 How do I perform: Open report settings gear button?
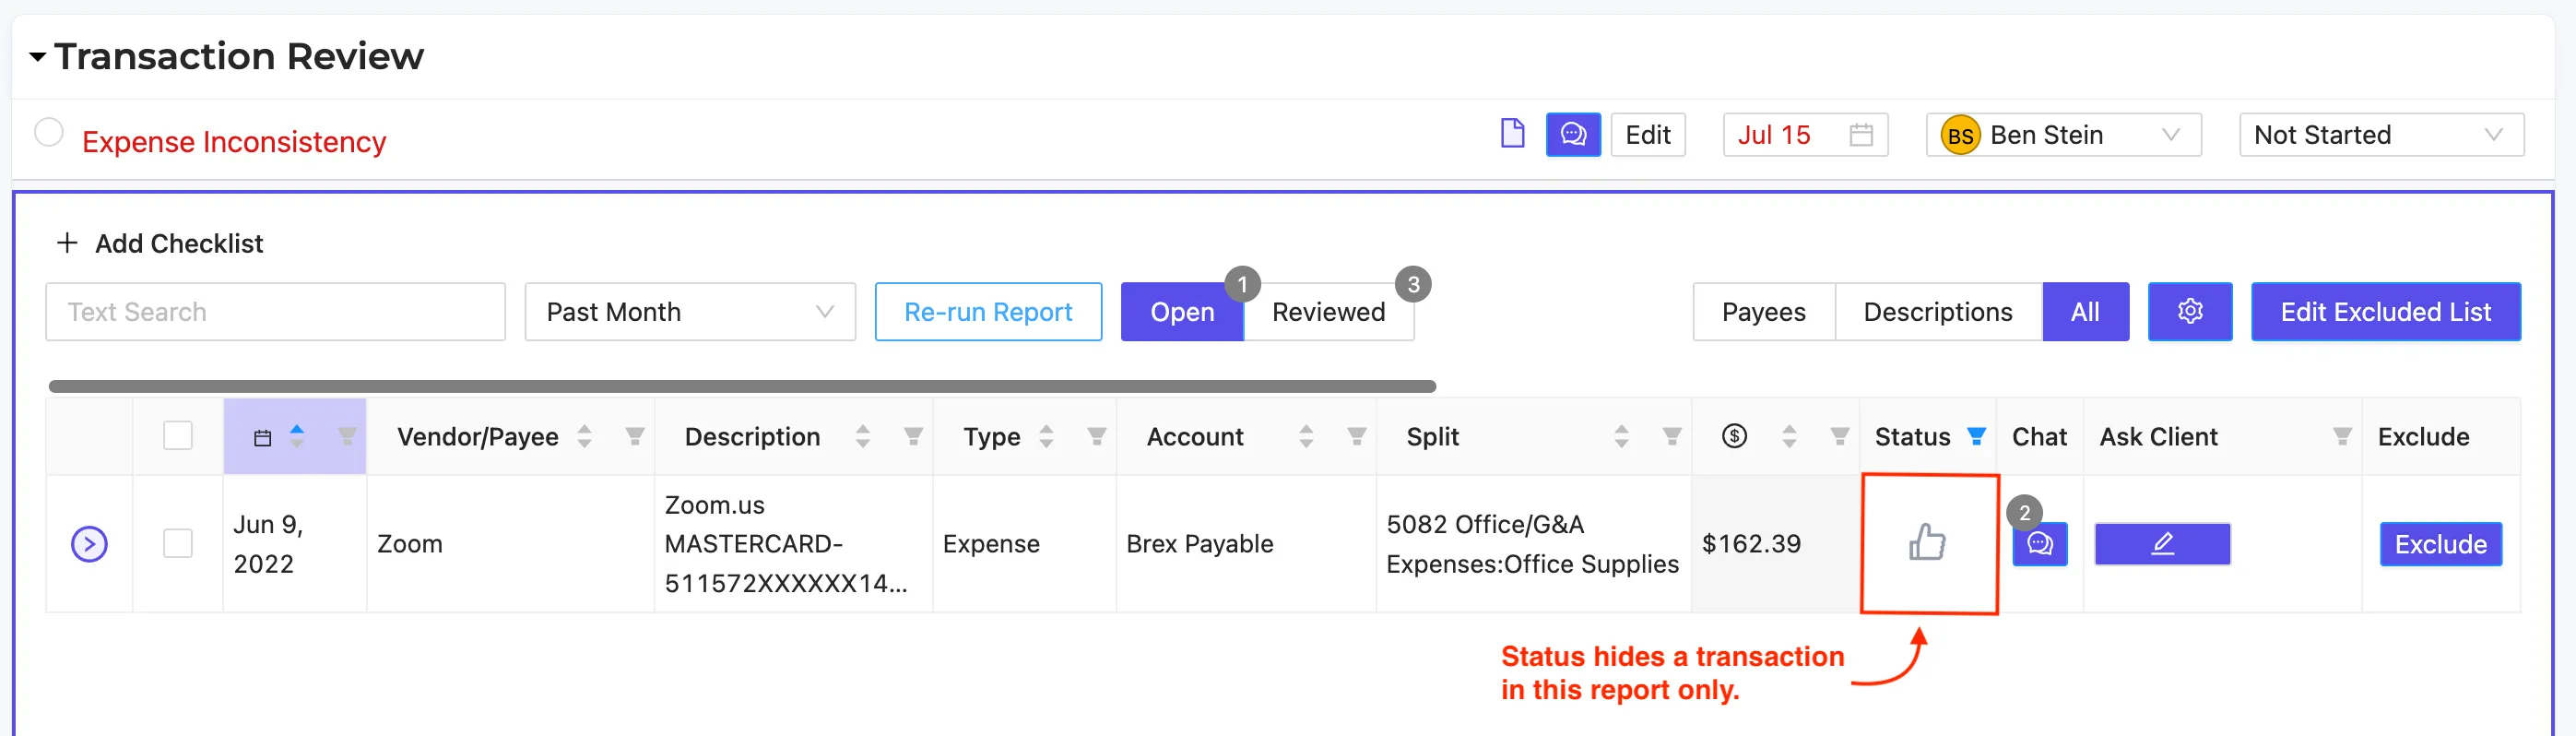(2190, 312)
